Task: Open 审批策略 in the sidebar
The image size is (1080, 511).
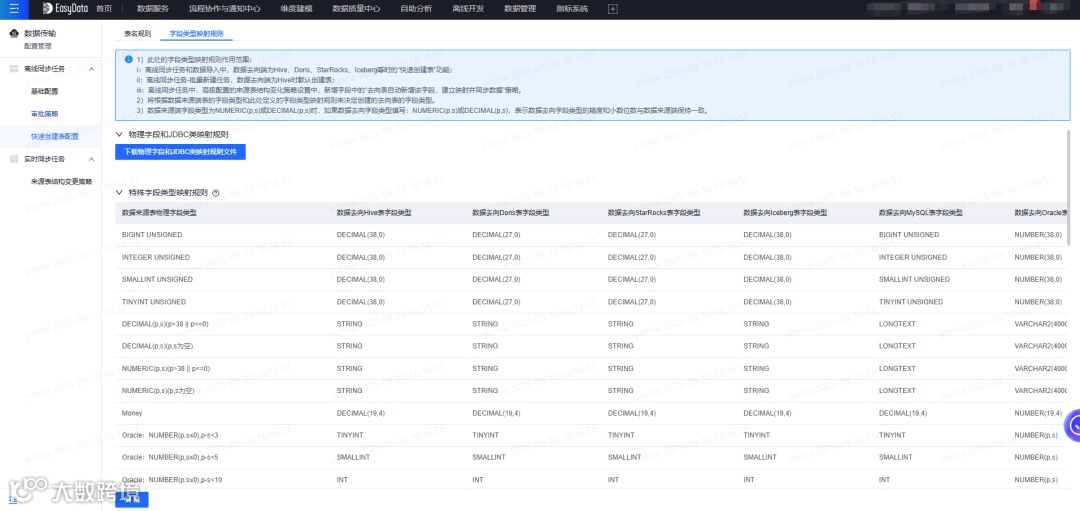Action: coord(44,114)
